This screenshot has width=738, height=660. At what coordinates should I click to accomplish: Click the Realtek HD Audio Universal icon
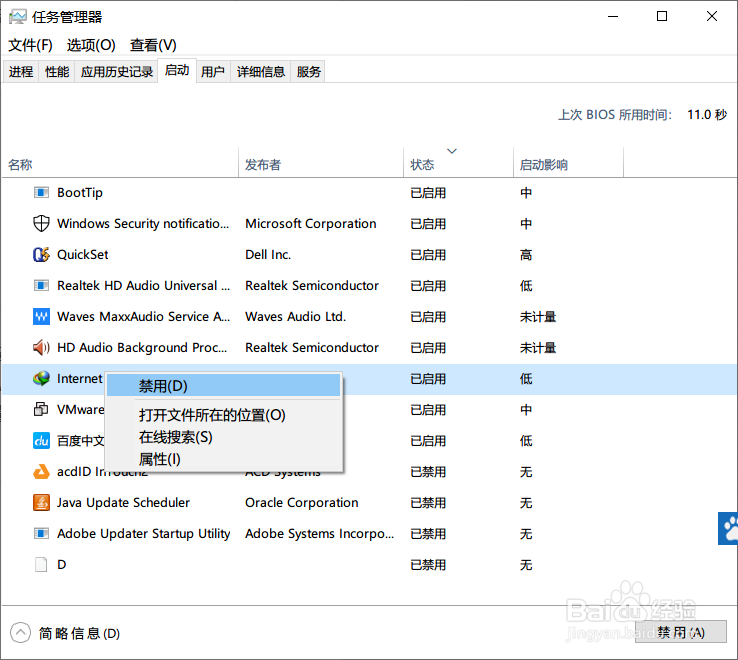(41, 286)
